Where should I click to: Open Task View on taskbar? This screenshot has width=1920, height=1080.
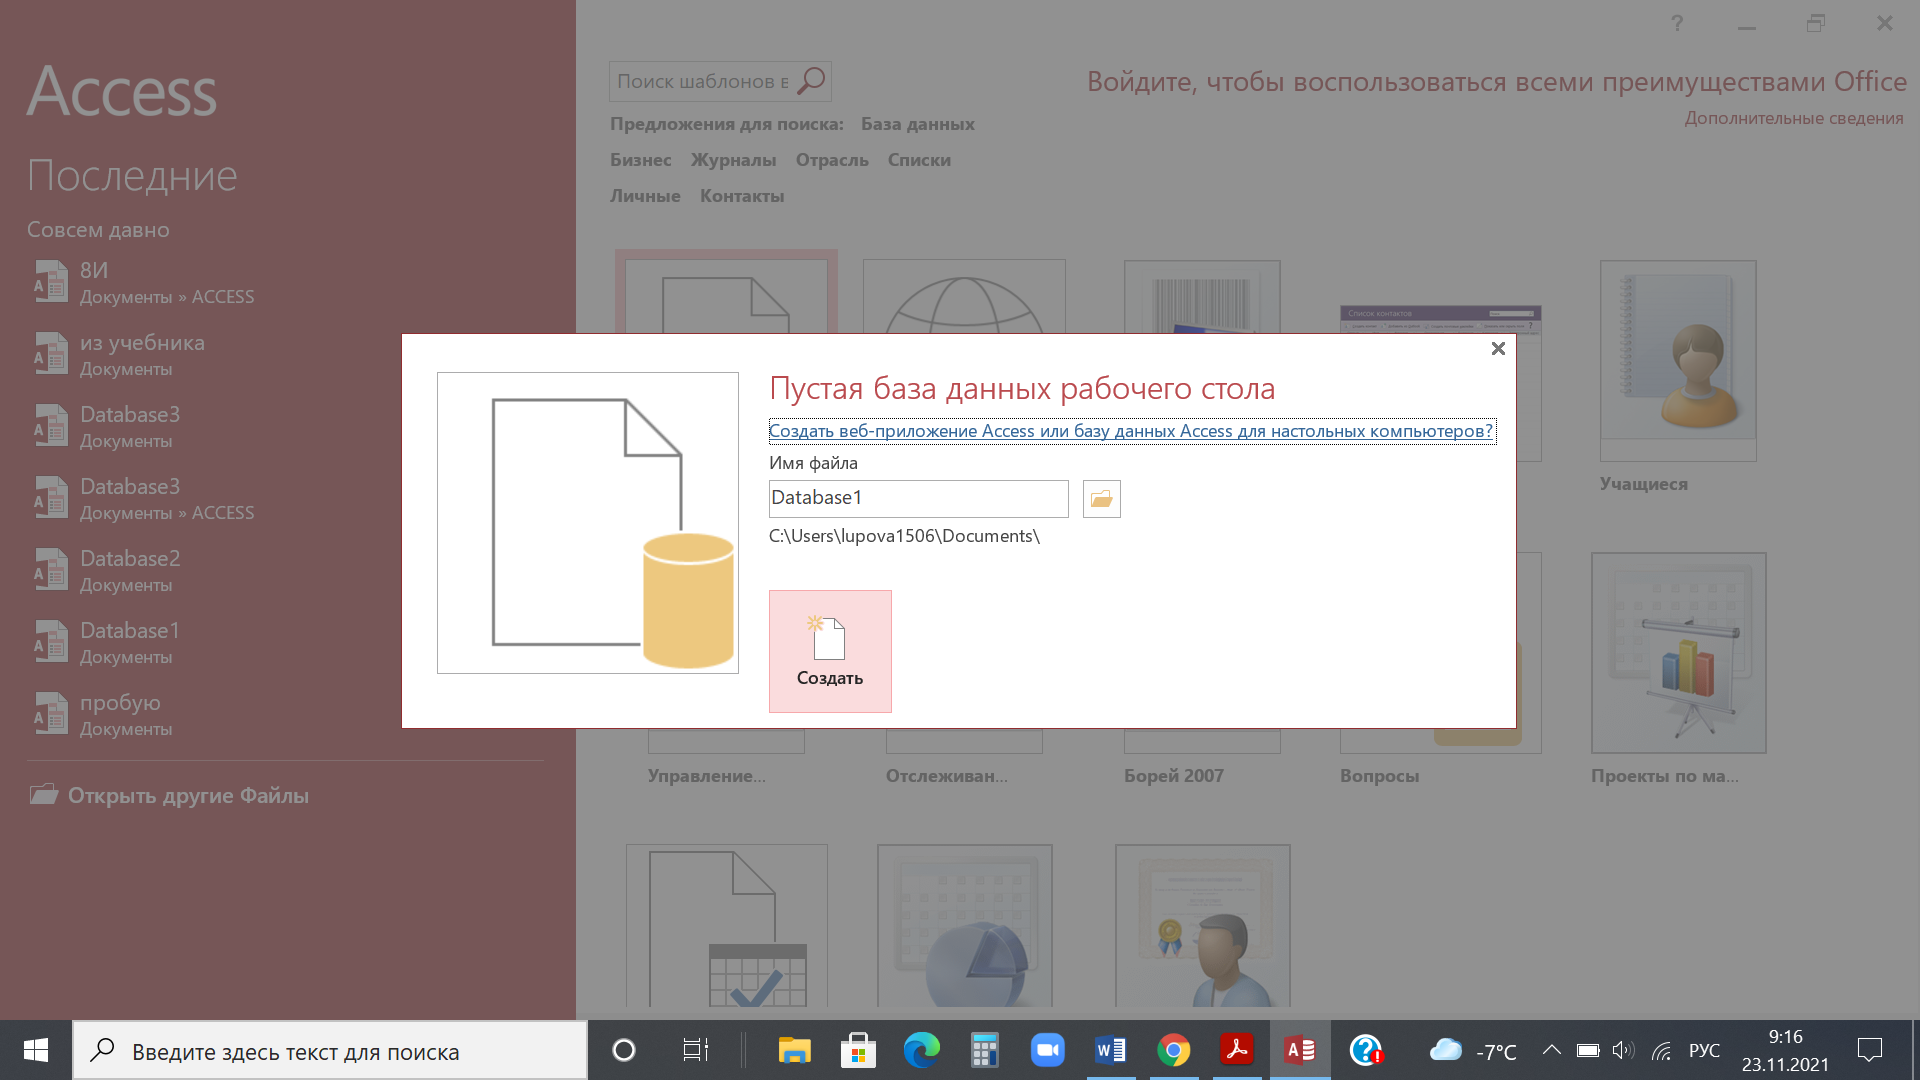coord(696,1050)
